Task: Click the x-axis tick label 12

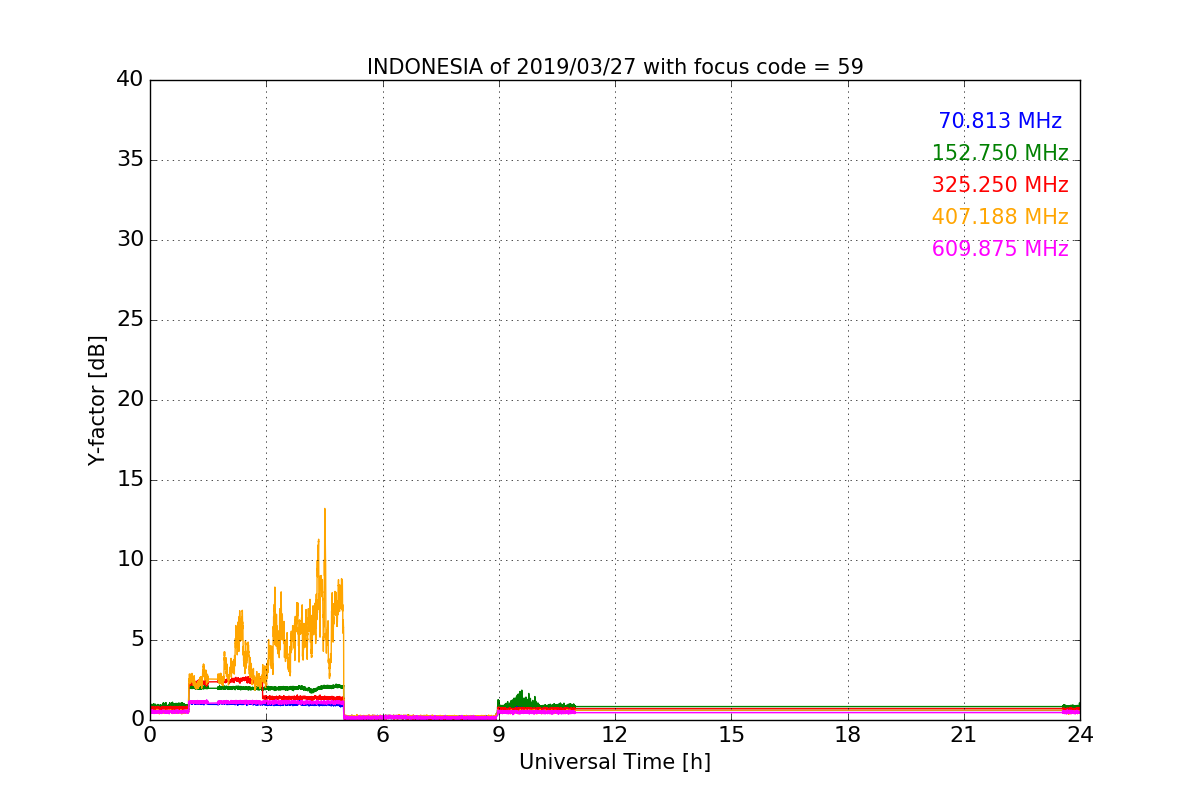Action: (x=615, y=735)
